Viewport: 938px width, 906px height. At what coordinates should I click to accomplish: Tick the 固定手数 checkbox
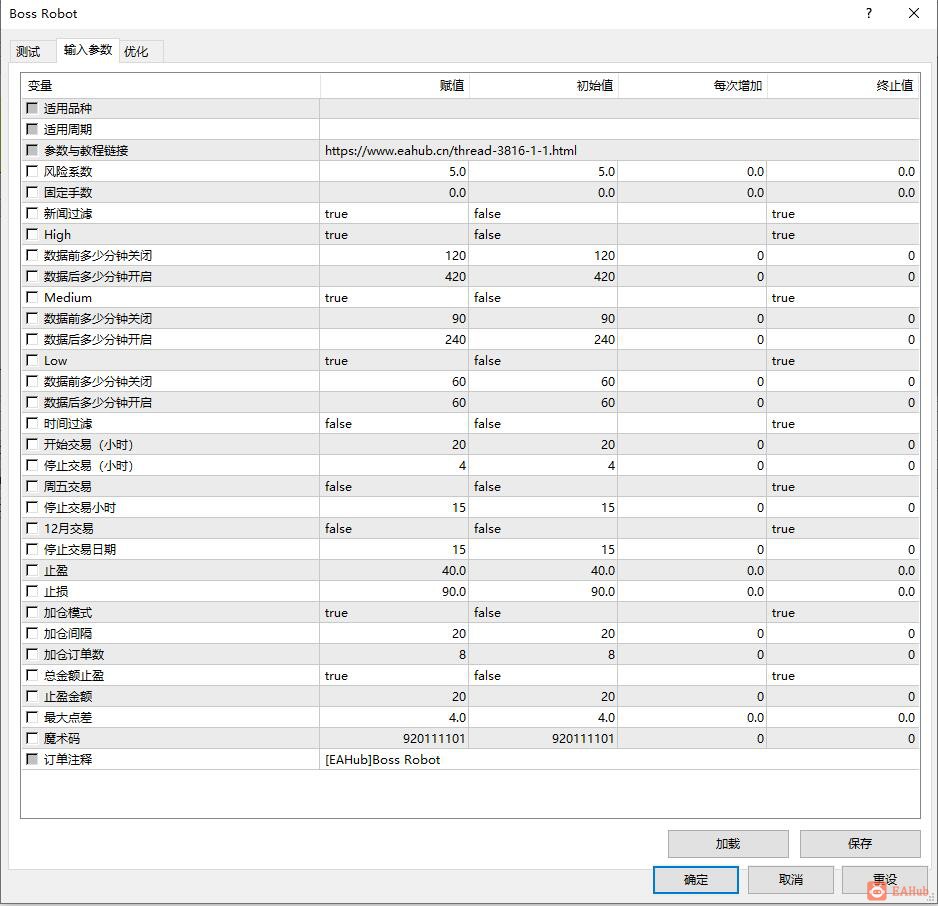coord(32,192)
